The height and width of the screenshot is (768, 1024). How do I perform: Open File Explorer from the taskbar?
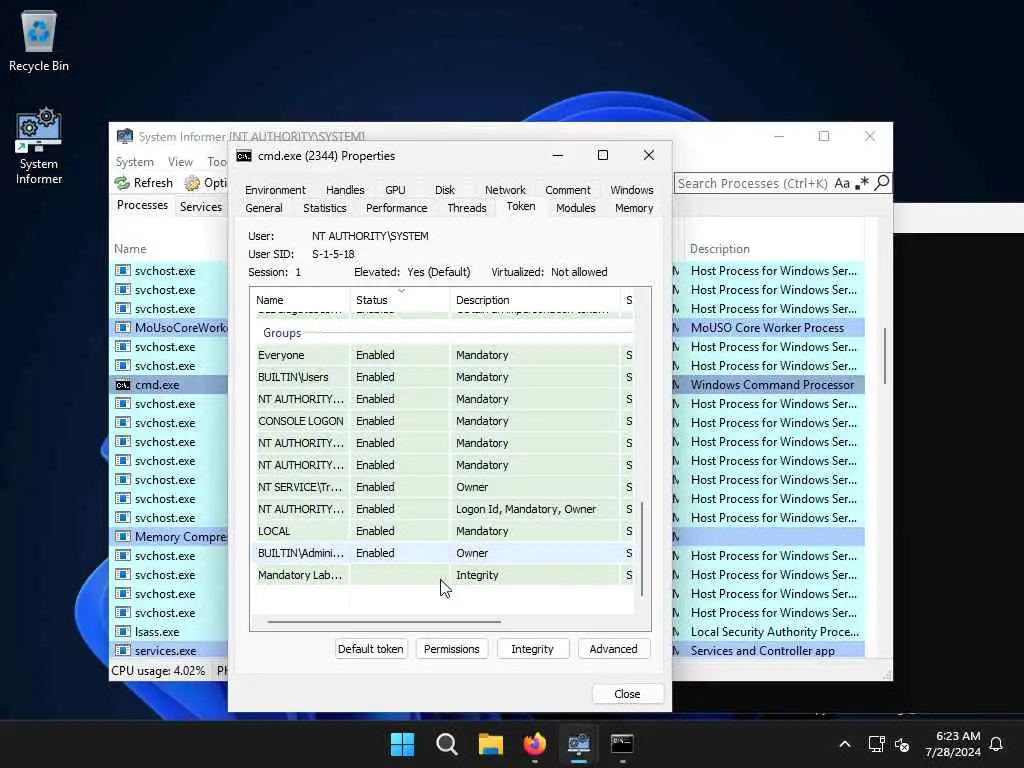490,744
